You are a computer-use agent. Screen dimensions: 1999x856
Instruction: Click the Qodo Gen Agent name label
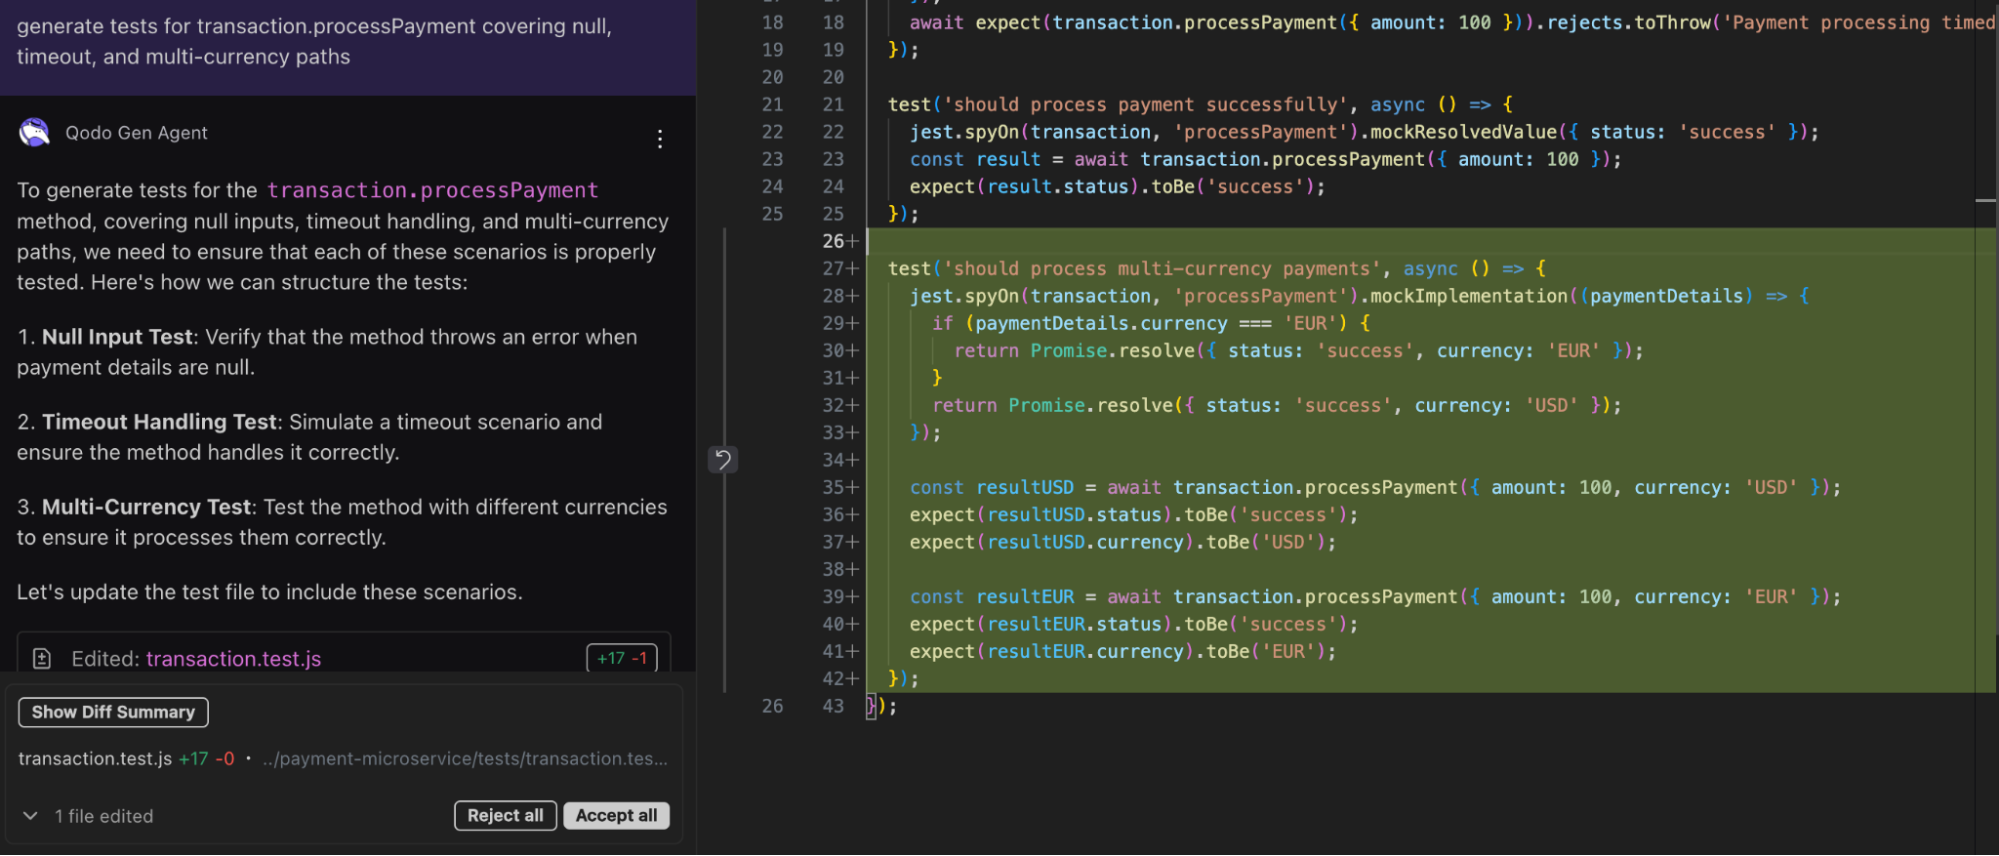click(x=136, y=133)
